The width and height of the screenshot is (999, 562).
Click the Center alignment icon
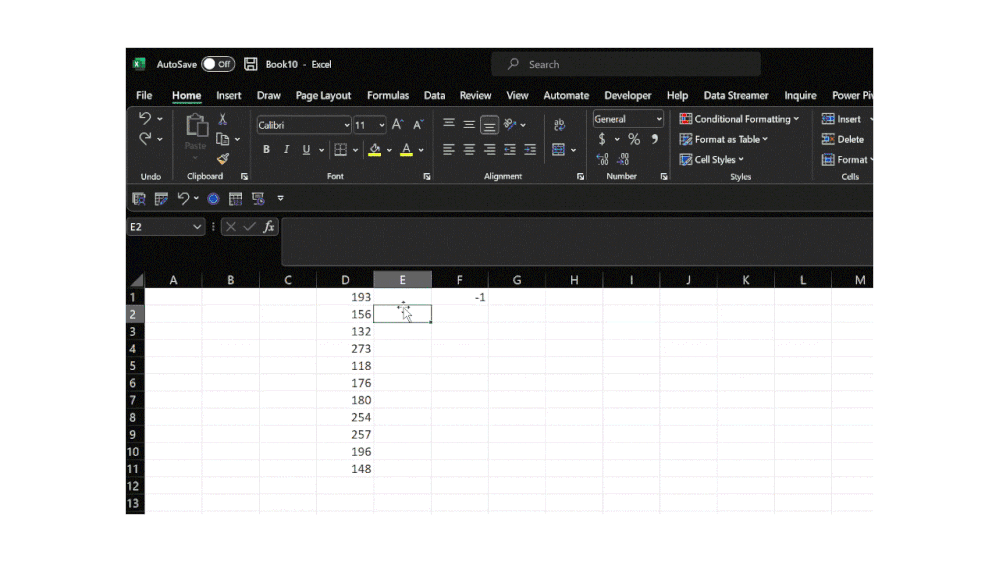(469, 150)
